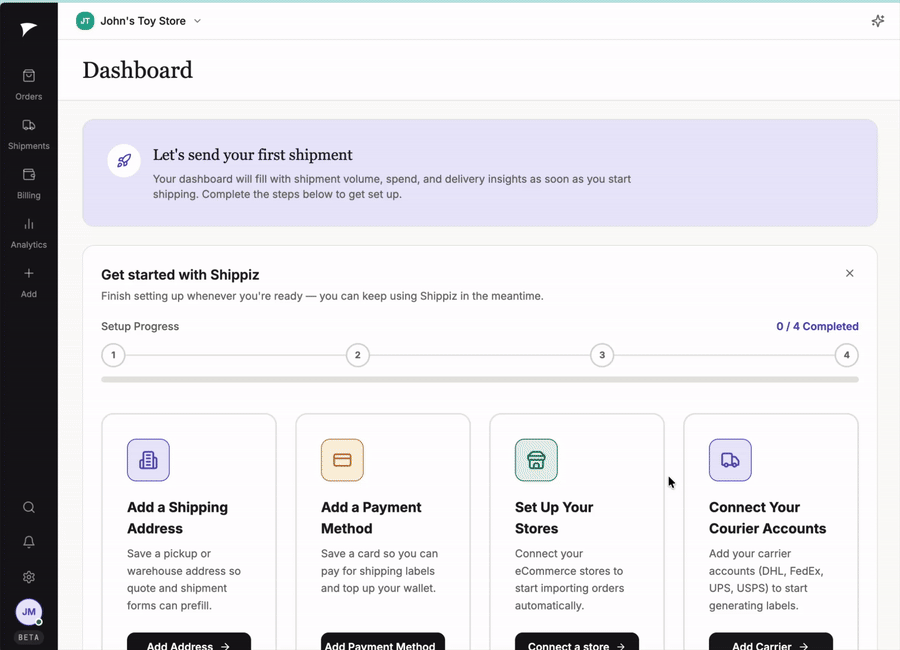Viewport: 900px width, 650px height.
Task: Click the 0 / 4 Completed label
Action: (817, 326)
